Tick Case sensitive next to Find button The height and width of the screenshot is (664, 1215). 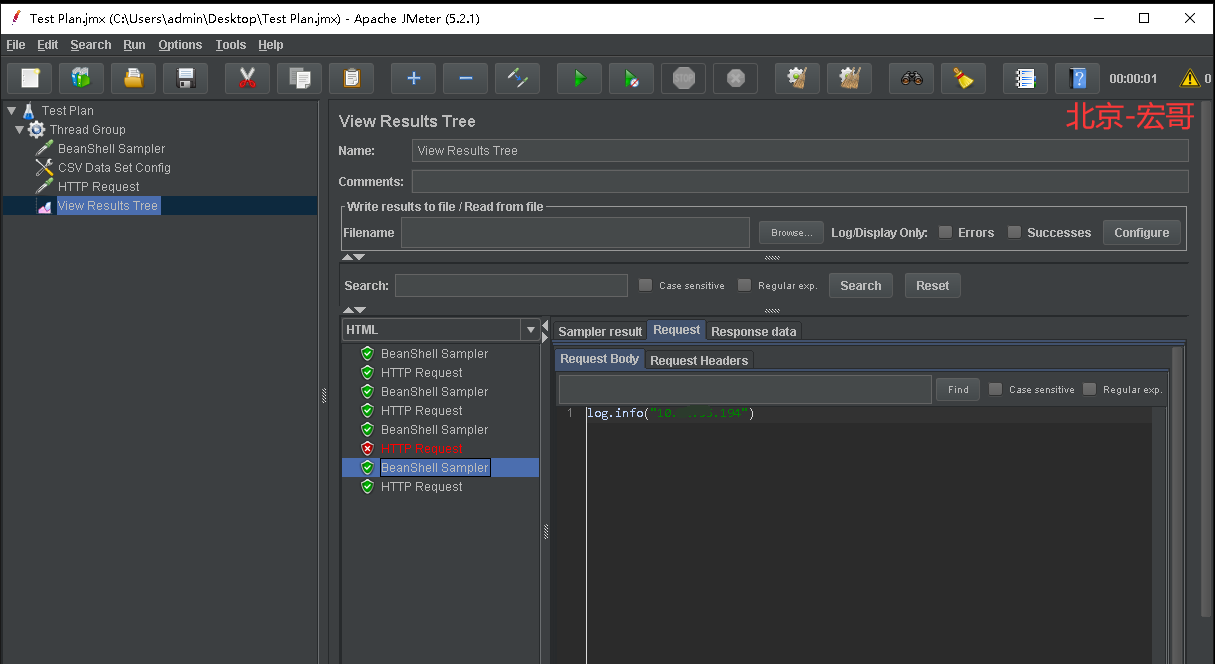[995, 390]
